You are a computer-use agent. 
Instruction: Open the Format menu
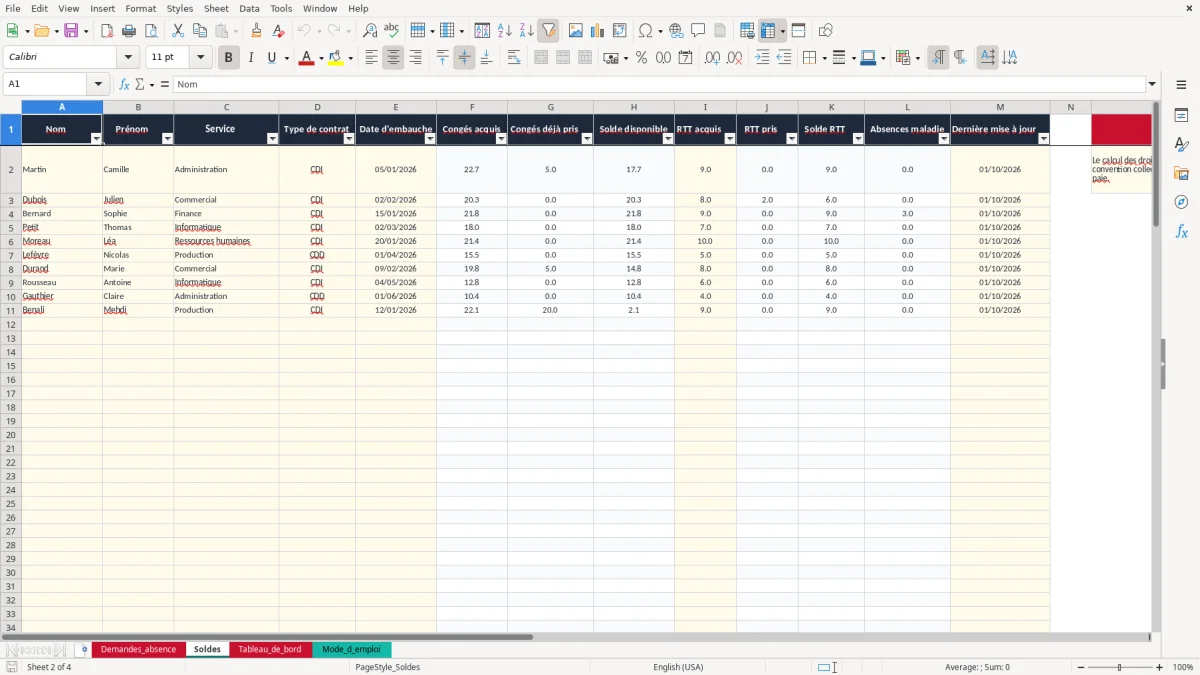[140, 8]
